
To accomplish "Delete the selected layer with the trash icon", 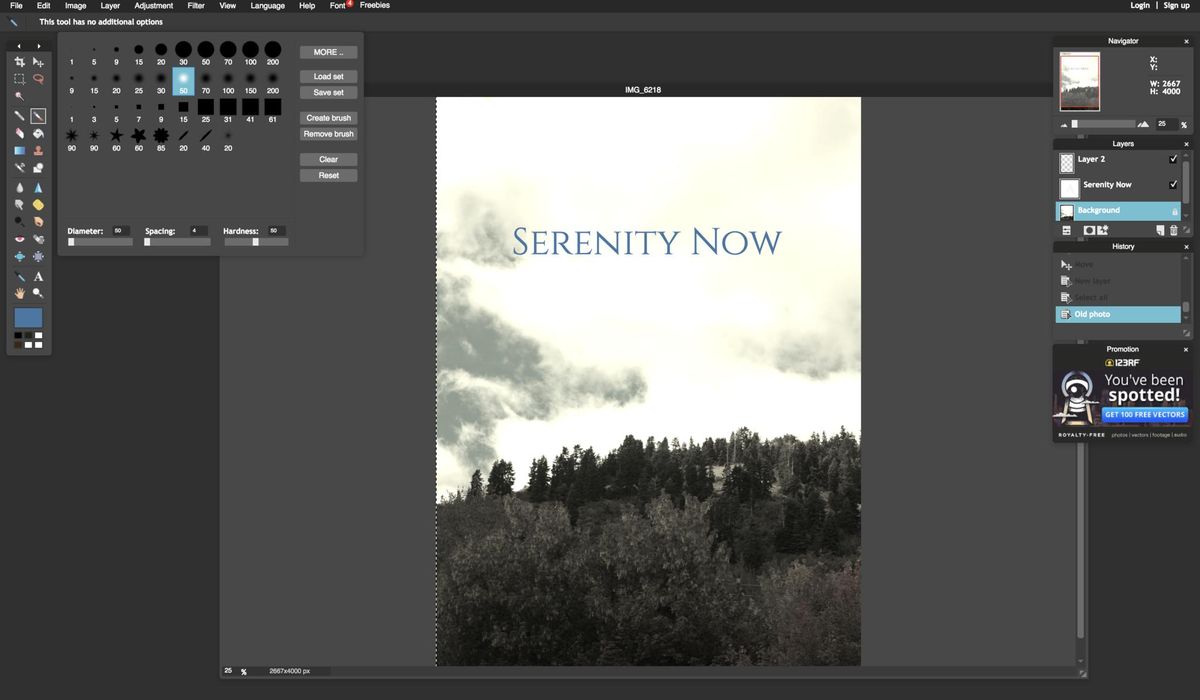I will point(1174,229).
